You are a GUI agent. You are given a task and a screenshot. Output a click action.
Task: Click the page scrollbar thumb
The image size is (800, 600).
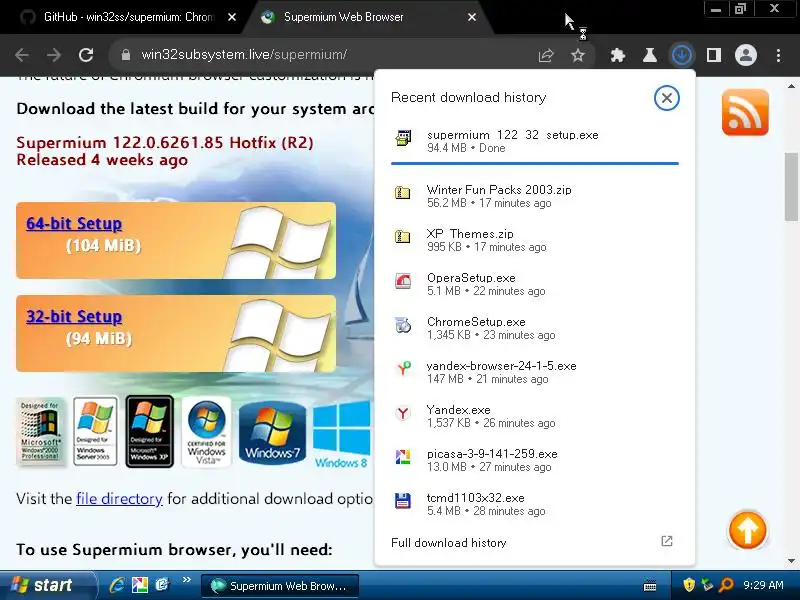pyautogui.click(x=791, y=187)
